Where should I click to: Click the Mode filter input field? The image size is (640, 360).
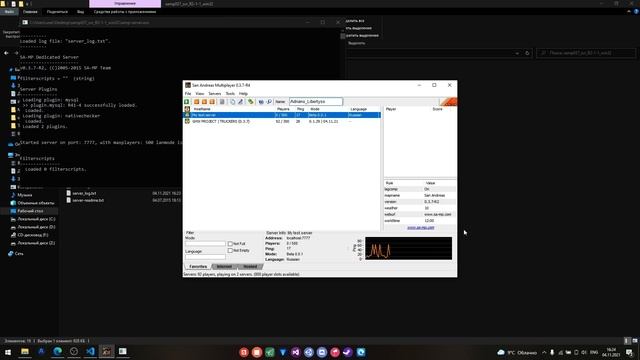click(x=205, y=244)
